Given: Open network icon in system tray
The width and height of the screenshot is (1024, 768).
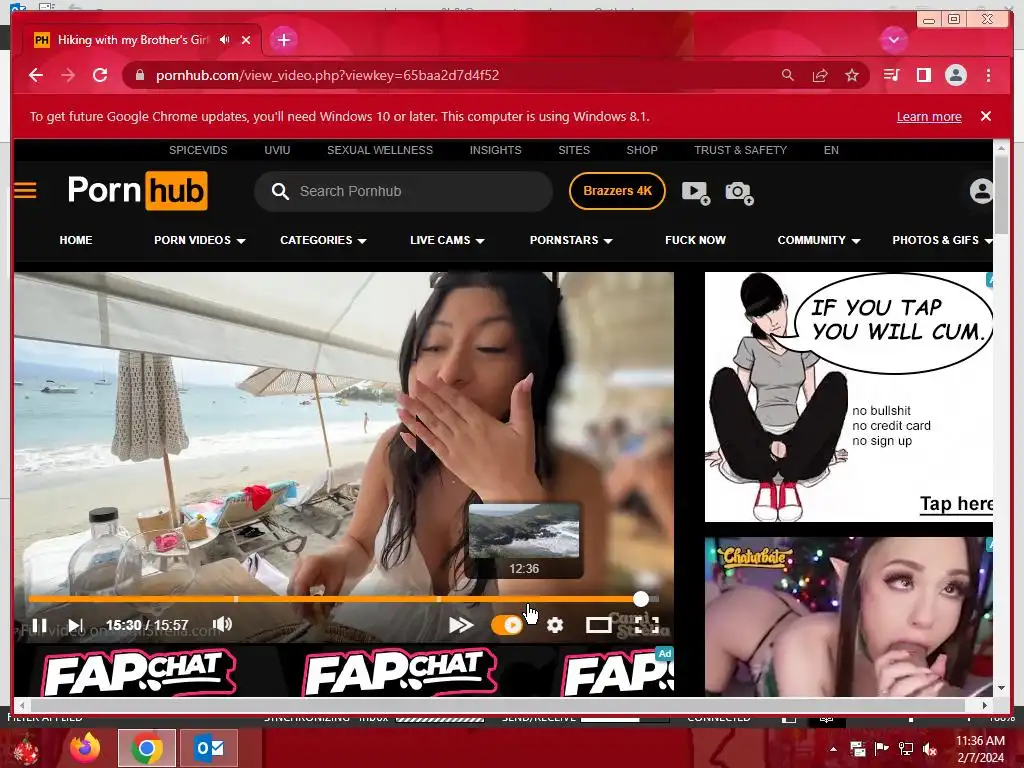Looking at the screenshot, I should 906,749.
